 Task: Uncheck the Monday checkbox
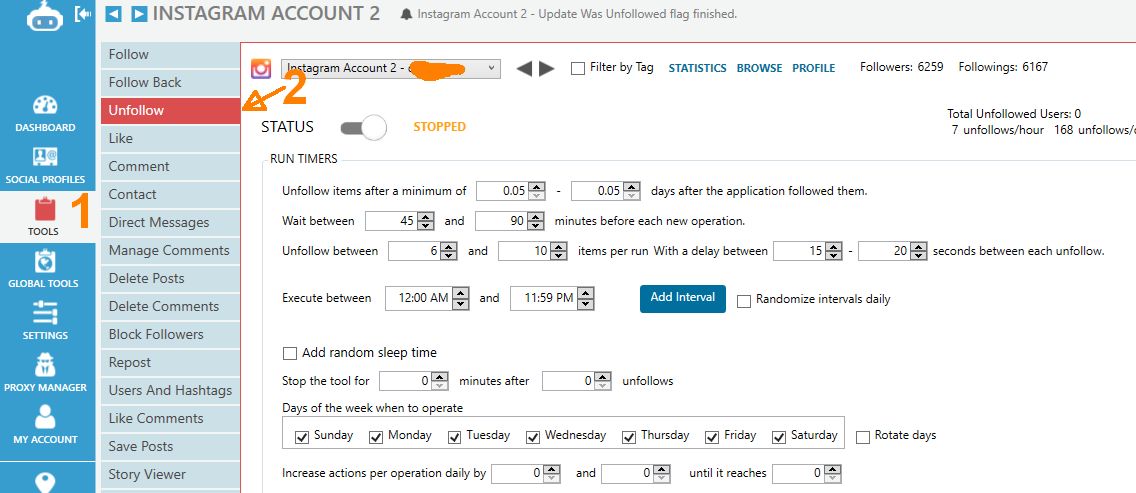pyautogui.click(x=376, y=436)
